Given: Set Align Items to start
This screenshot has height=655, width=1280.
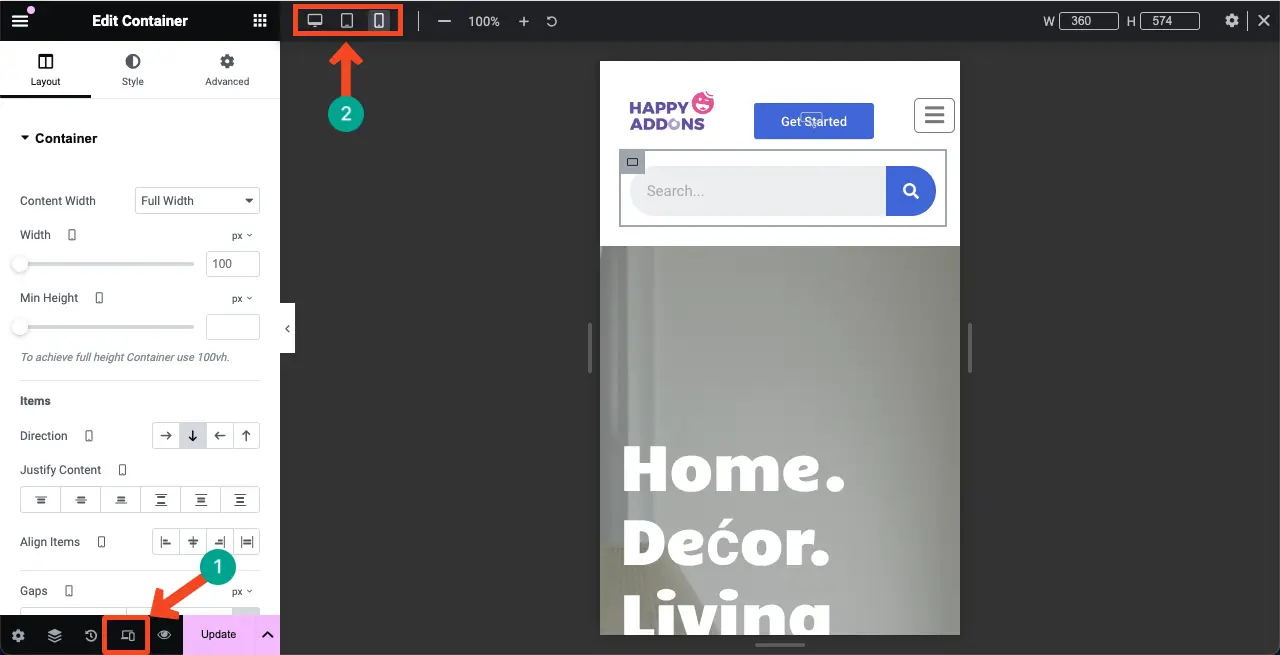Looking at the screenshot, I should (x=166, y=542).
